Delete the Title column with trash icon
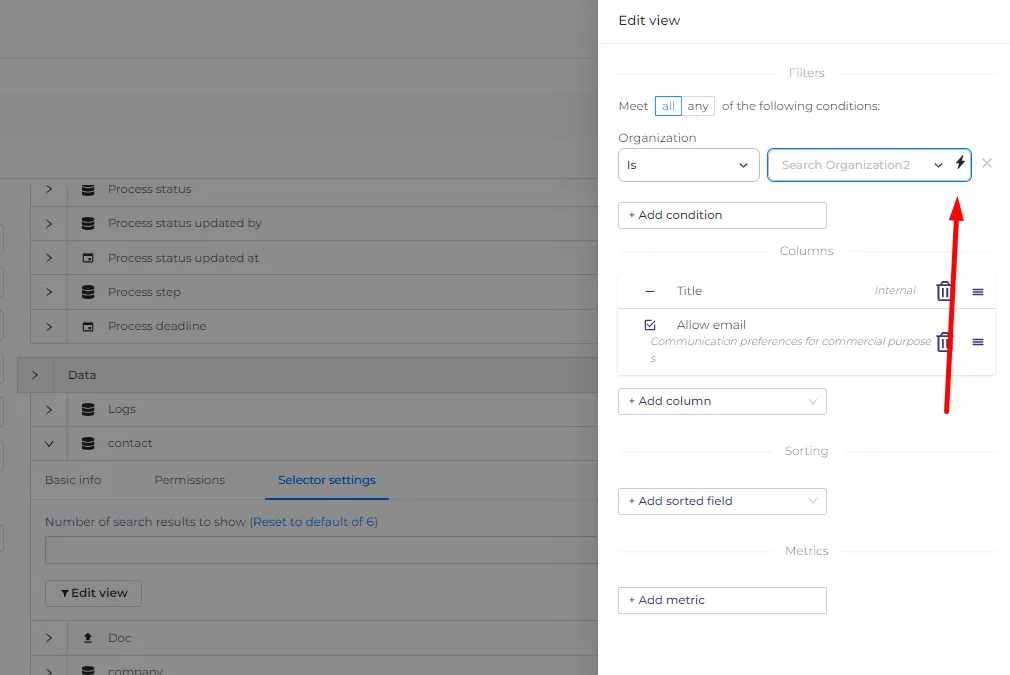 [944, 291]
